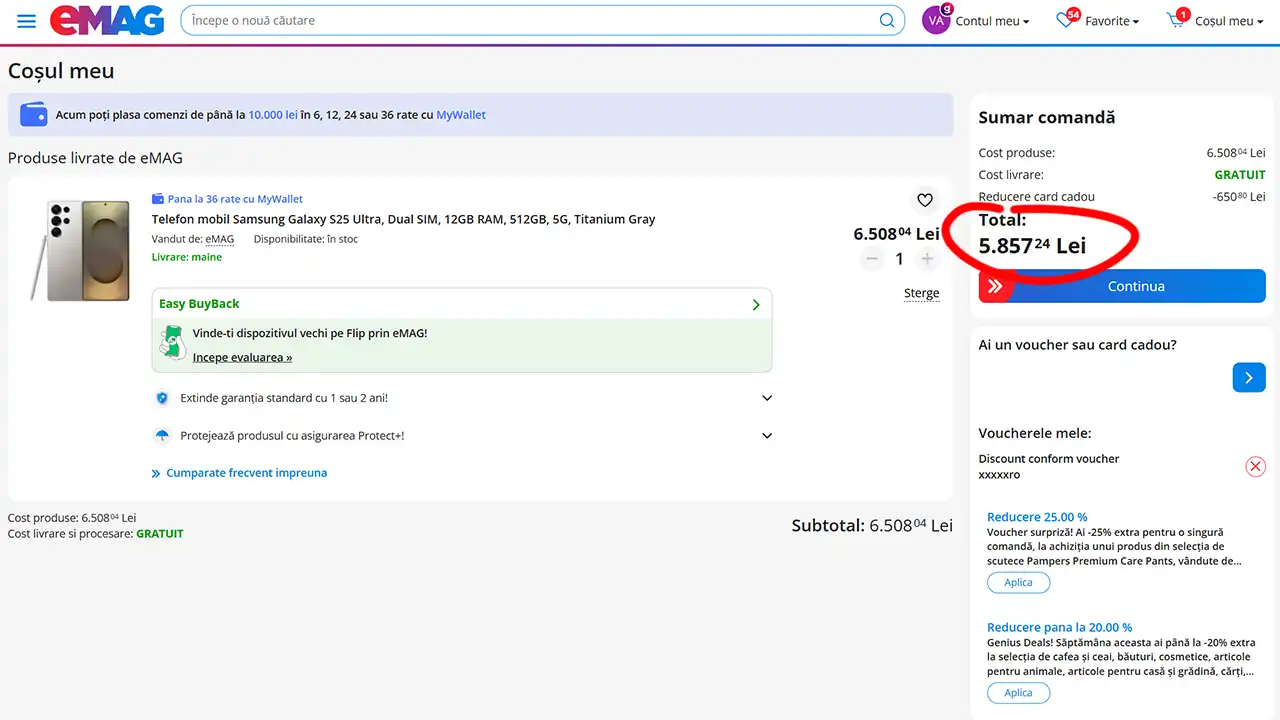Click Incepe evaluarea link
This screenshot has height=720, width=1280.
point(242,357)
